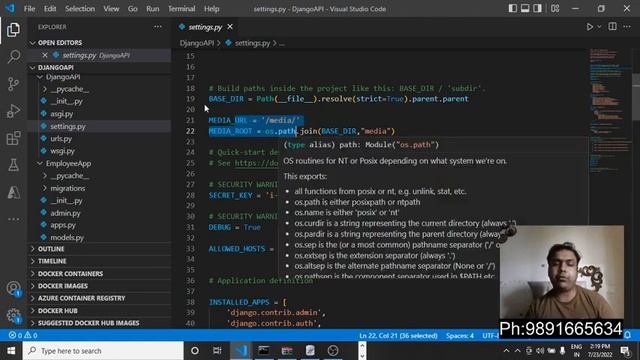
Task: Open run options dropdown arrow
Action: pos(599,27)
